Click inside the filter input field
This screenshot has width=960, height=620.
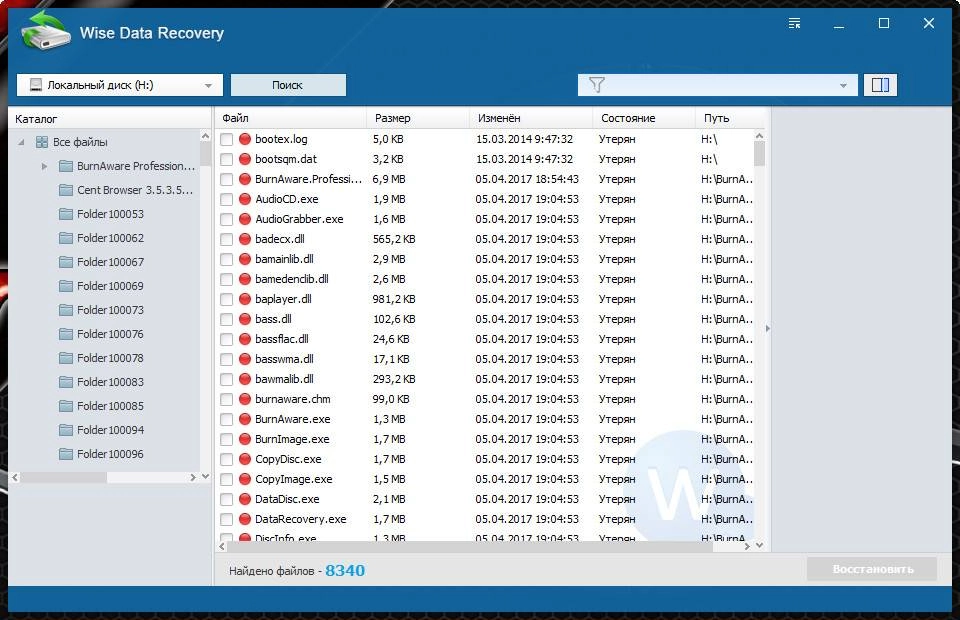click(x=719, y=85)
